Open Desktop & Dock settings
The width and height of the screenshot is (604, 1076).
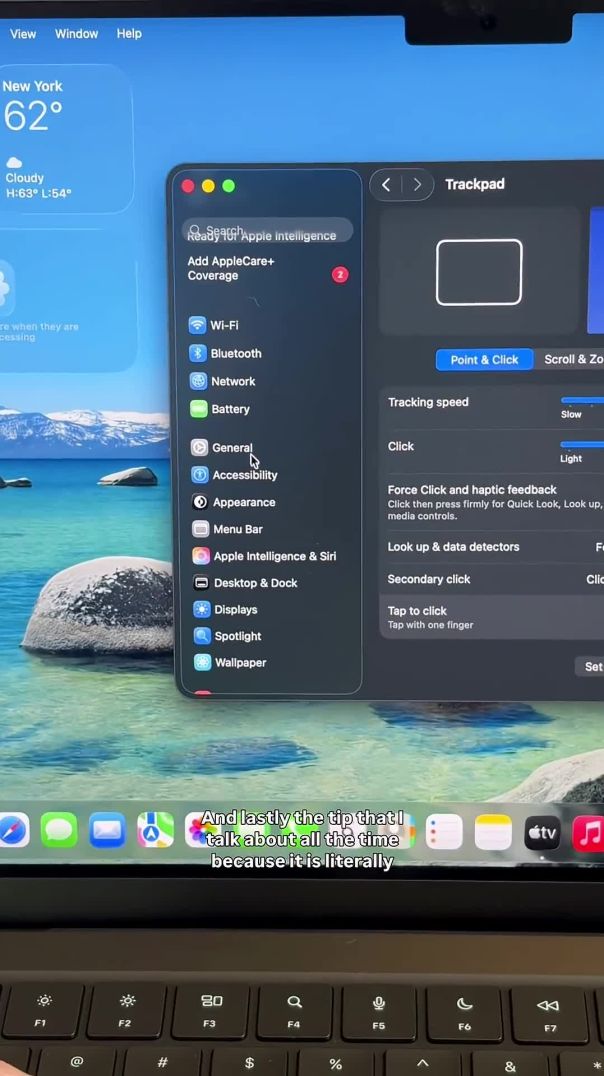[x=255, y=583]
